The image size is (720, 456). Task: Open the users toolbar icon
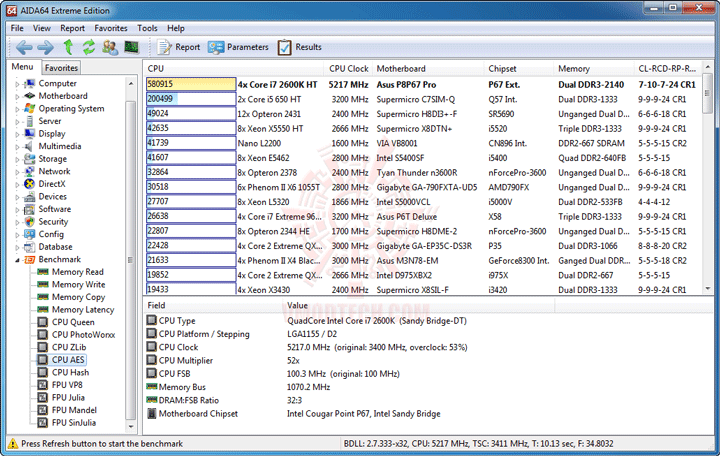(x=110, y=47)
